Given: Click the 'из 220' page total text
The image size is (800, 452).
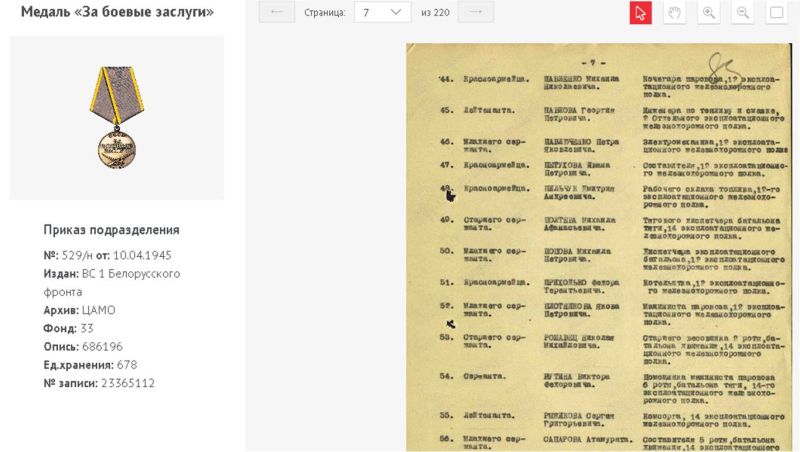Looking at the screenshot, I should 435,13.
